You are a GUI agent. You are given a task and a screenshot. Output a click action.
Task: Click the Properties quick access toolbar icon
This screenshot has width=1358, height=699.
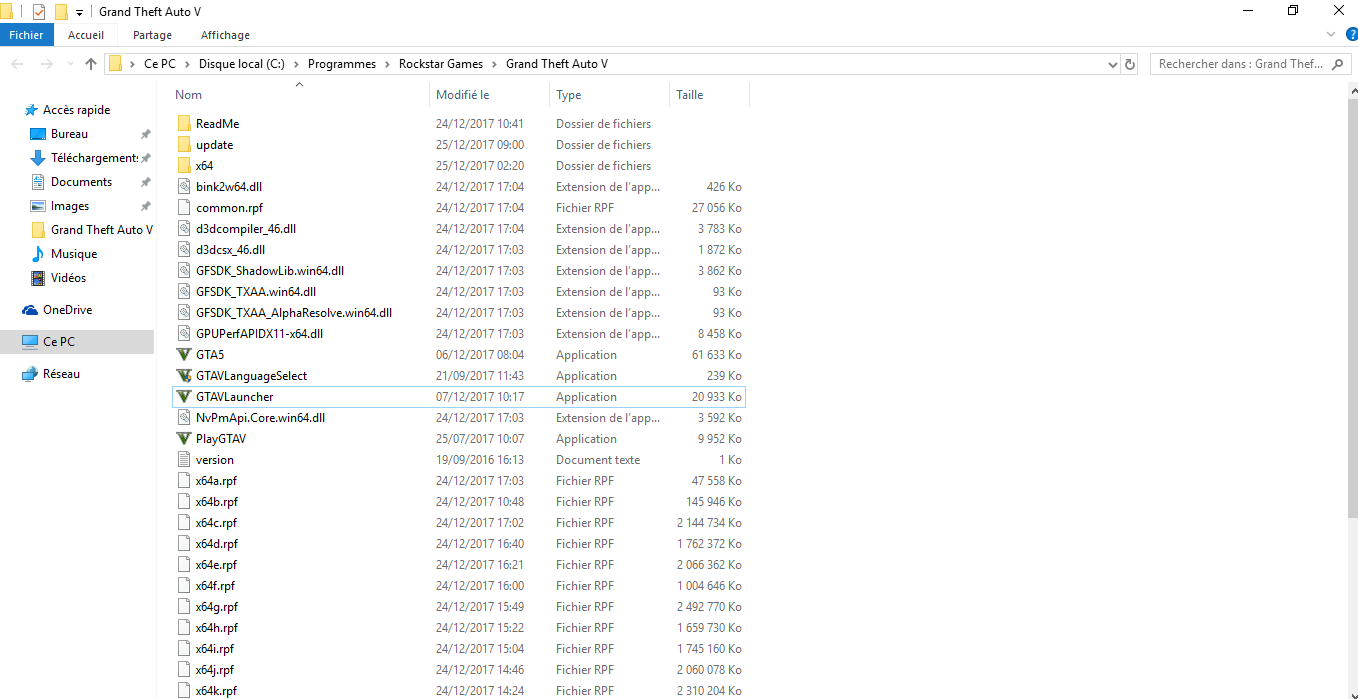(39, 12)
